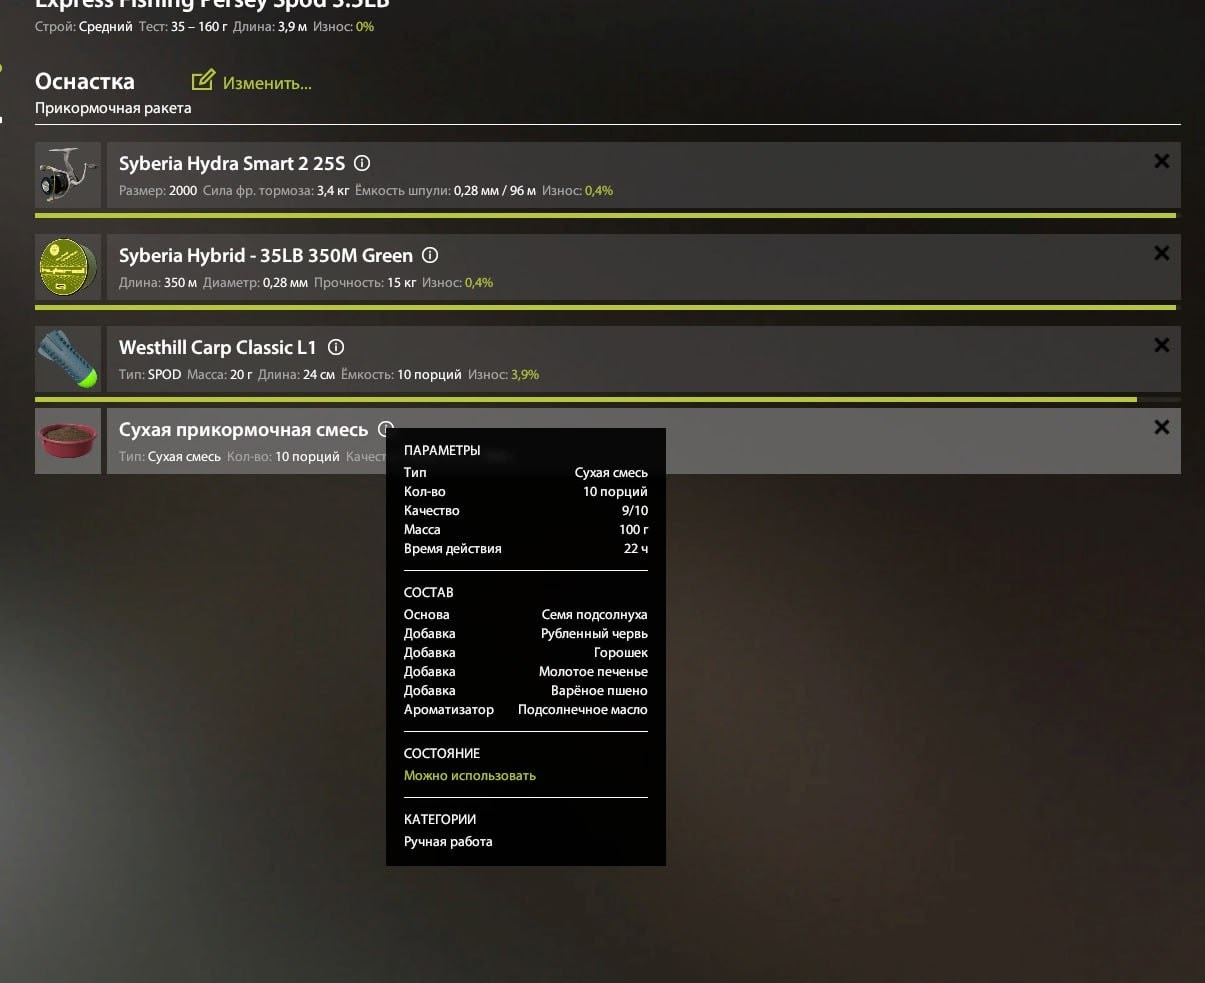Click the rod wear value 0%
Image resolution: width=1205 pixels, height=983 pixels.
[x=365, y=27]
